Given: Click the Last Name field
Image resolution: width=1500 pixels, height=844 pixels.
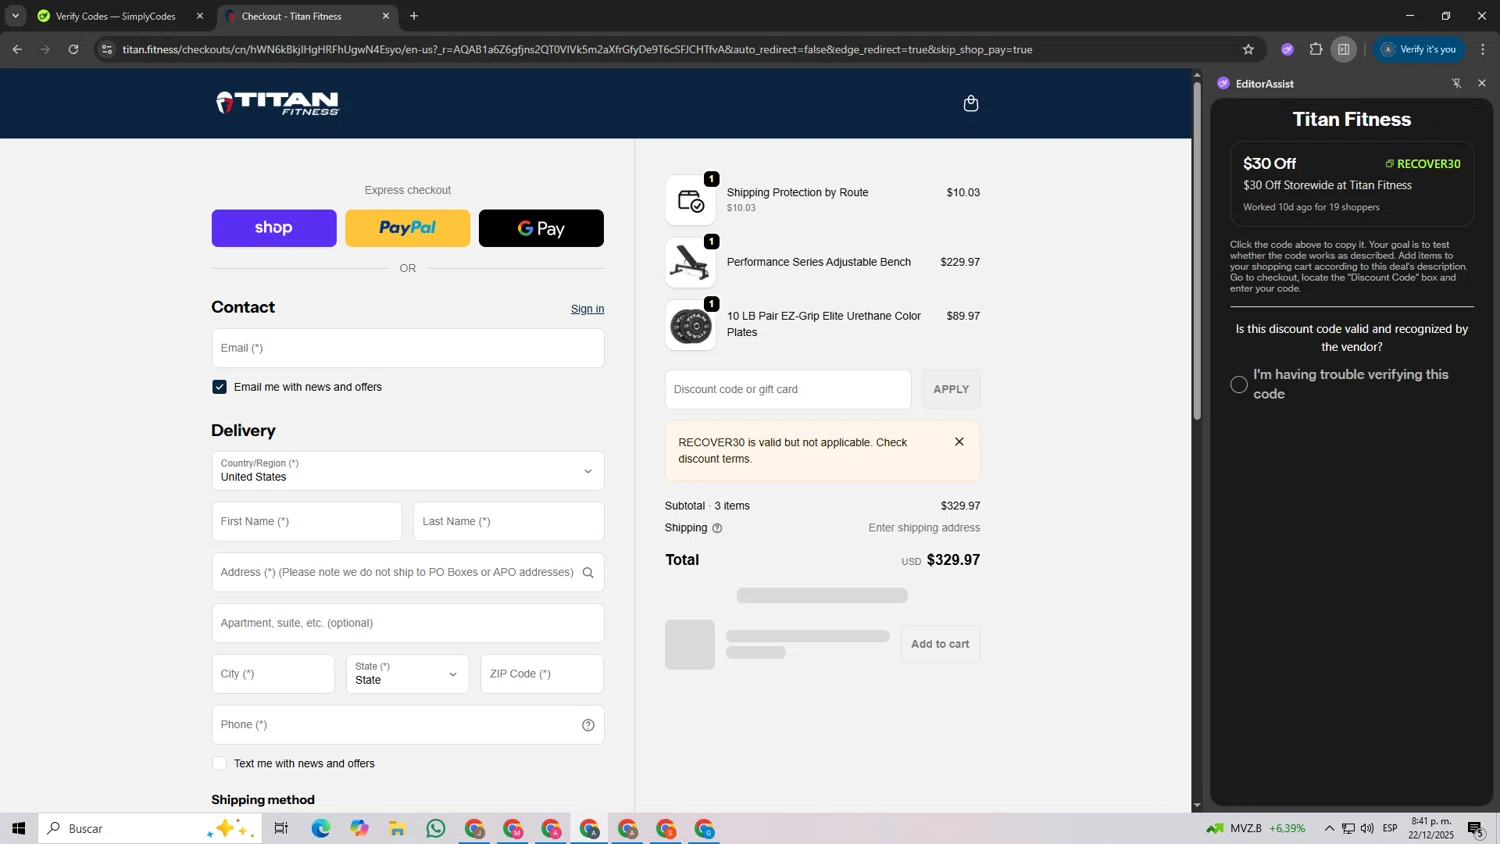Looking at the screenshot, I should tap(509, 522).
